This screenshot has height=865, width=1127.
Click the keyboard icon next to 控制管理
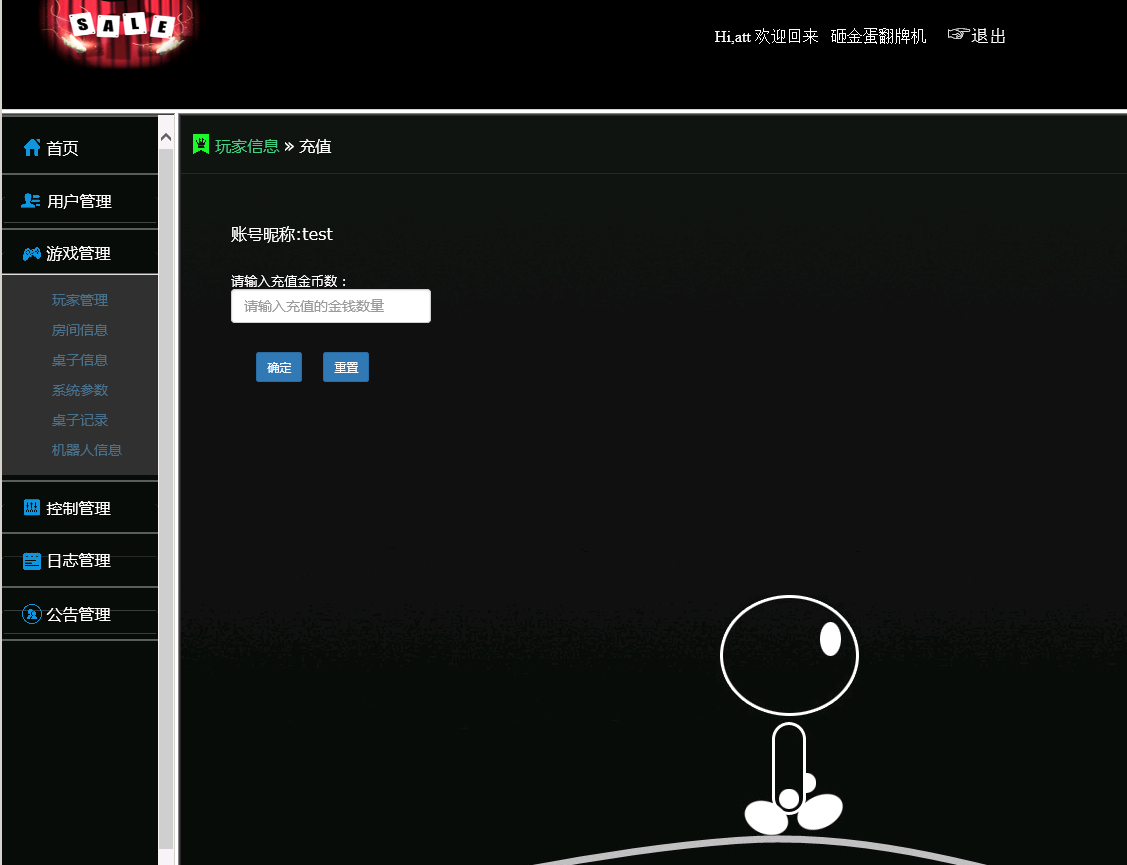tap(31, 507)
